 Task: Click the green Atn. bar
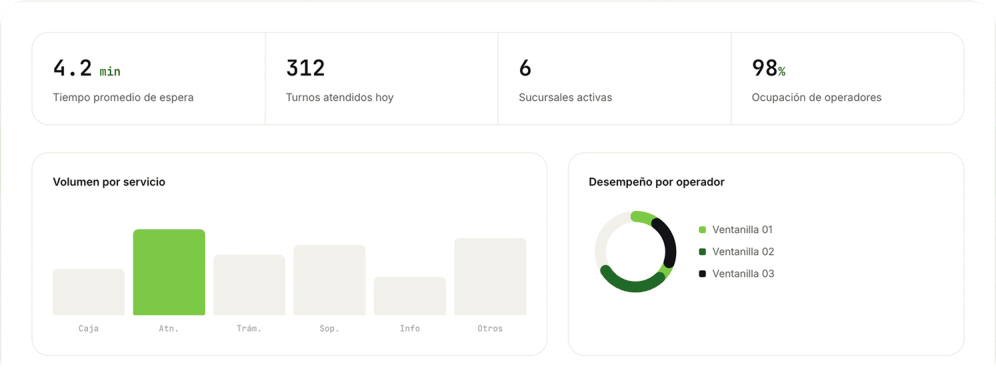[169, 272]
